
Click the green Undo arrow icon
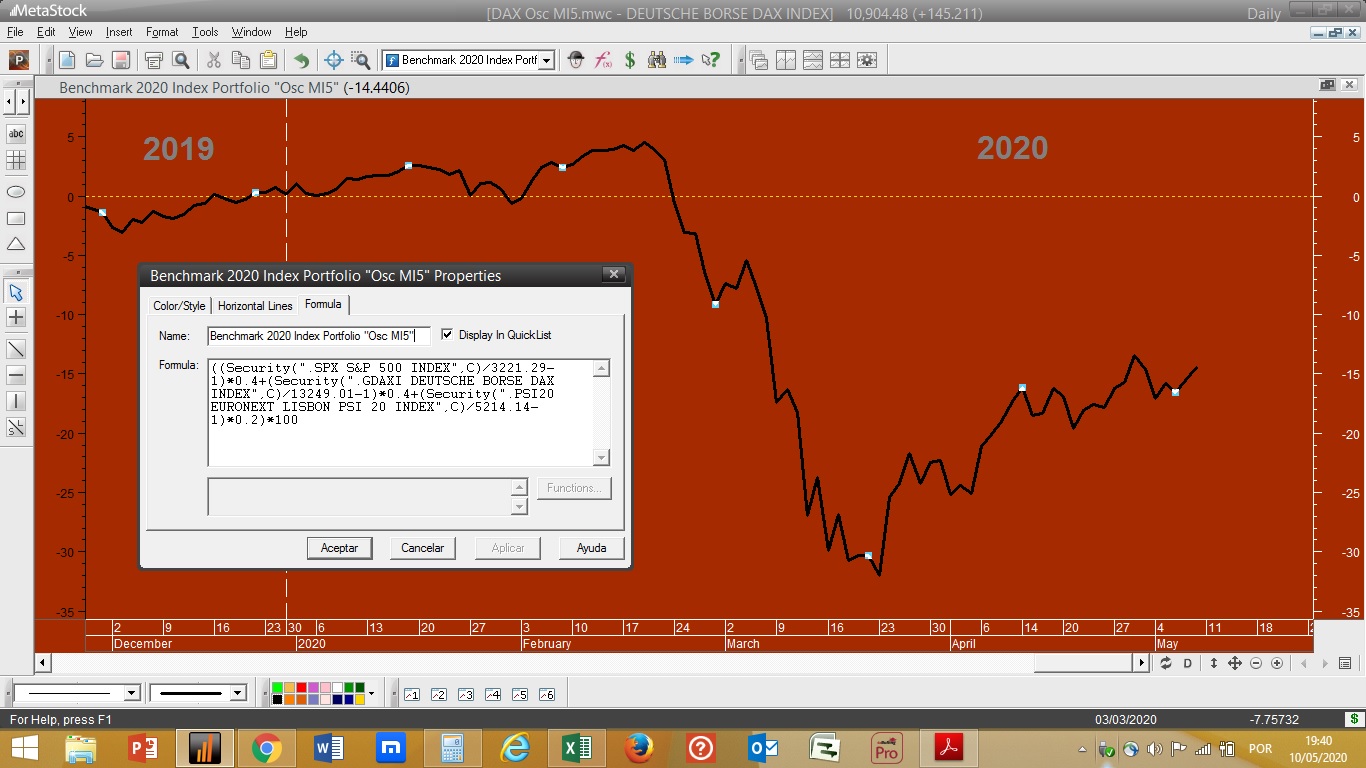pyautogui.click(x=301, y=60)
